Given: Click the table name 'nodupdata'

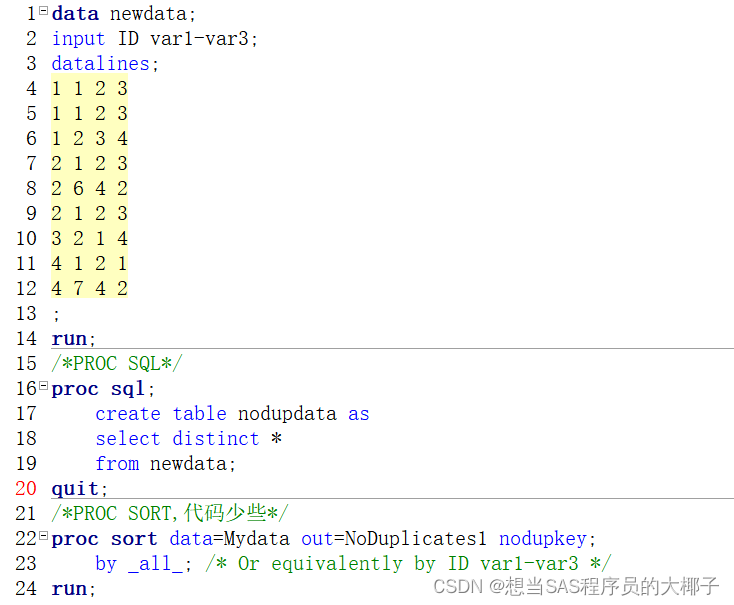Looking at the screenshot, I should 287,413.
